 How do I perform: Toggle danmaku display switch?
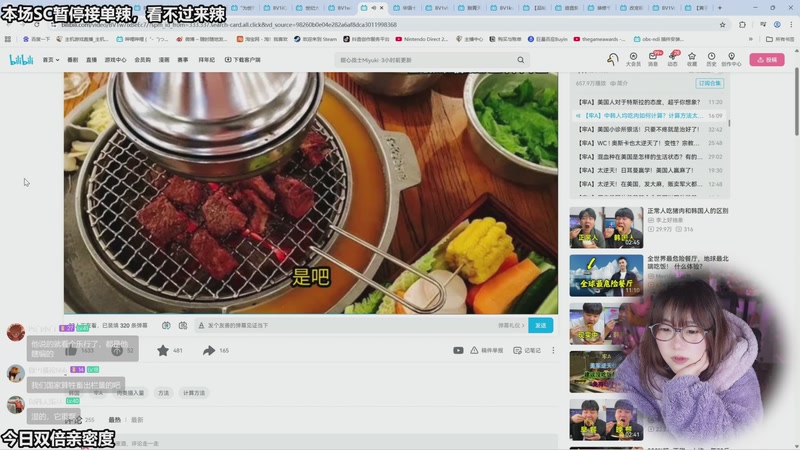(166, 326)
